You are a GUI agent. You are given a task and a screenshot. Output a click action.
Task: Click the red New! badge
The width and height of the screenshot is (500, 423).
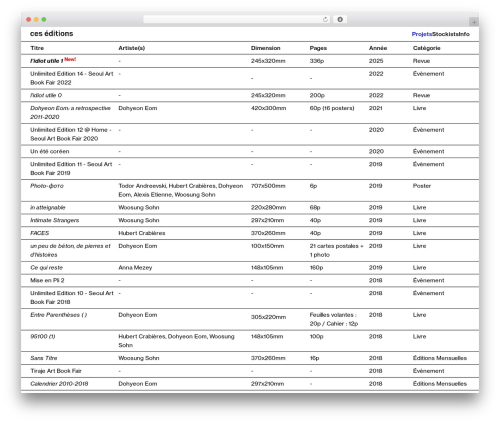coord(70,59)
